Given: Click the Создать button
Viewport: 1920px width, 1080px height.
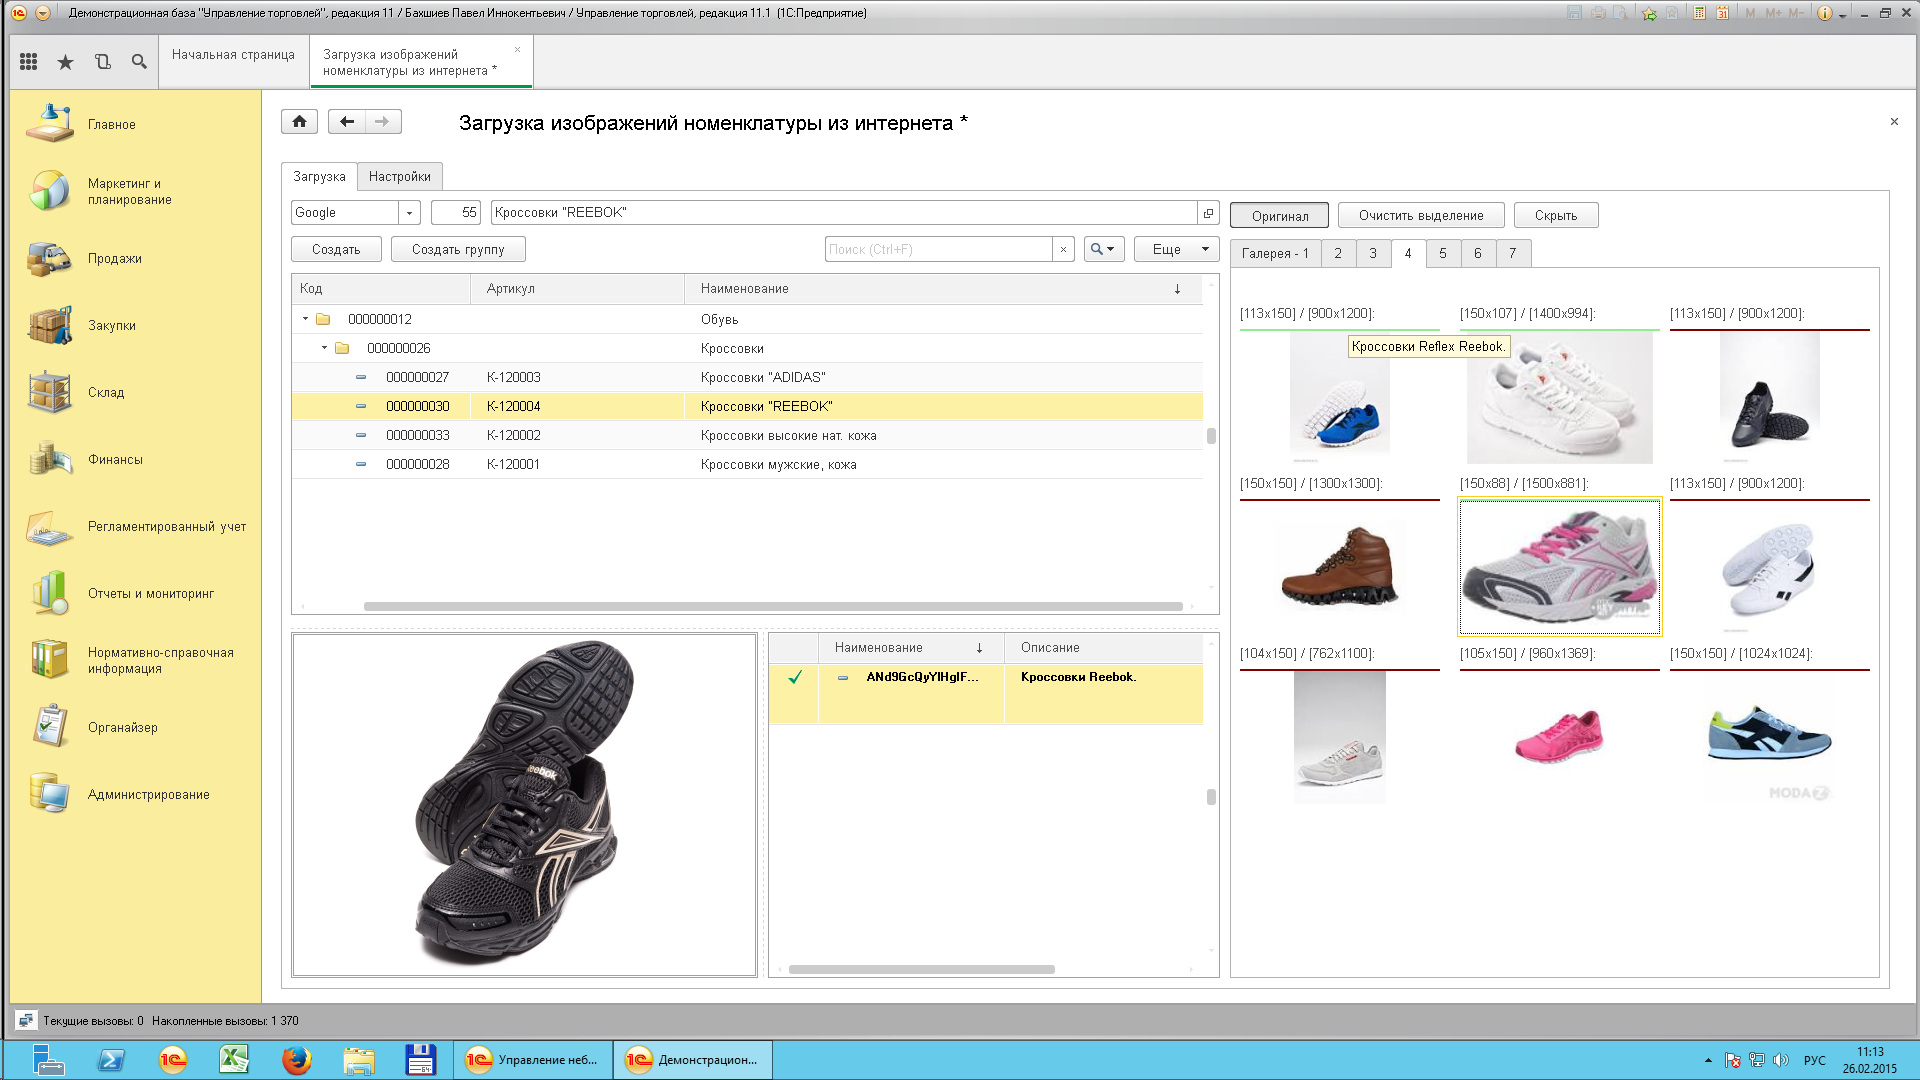Looking at the screenshot, I should coord(336,249).
